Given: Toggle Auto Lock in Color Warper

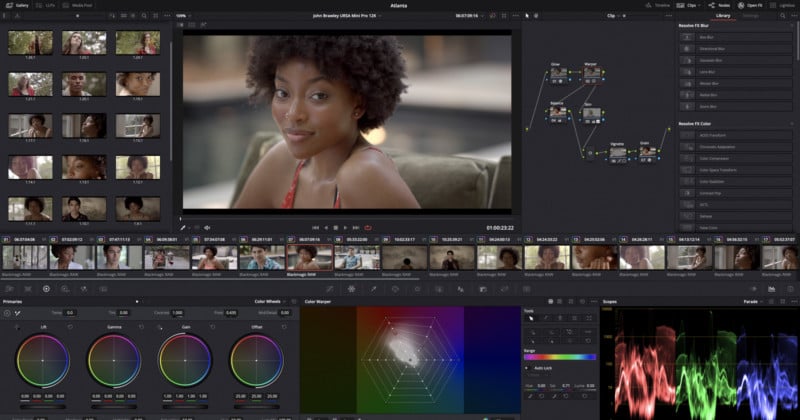Looking at the screenshot, I should coord(528,368).
